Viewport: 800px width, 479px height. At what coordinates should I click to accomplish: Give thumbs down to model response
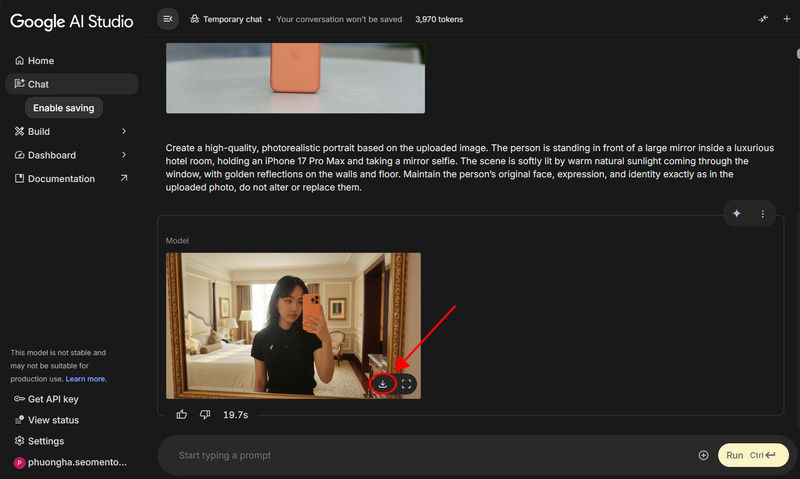tap(205, 414)
